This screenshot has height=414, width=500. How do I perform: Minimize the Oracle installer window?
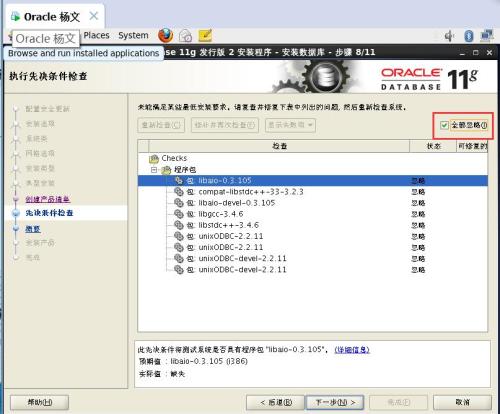click(x=462, y=53)
